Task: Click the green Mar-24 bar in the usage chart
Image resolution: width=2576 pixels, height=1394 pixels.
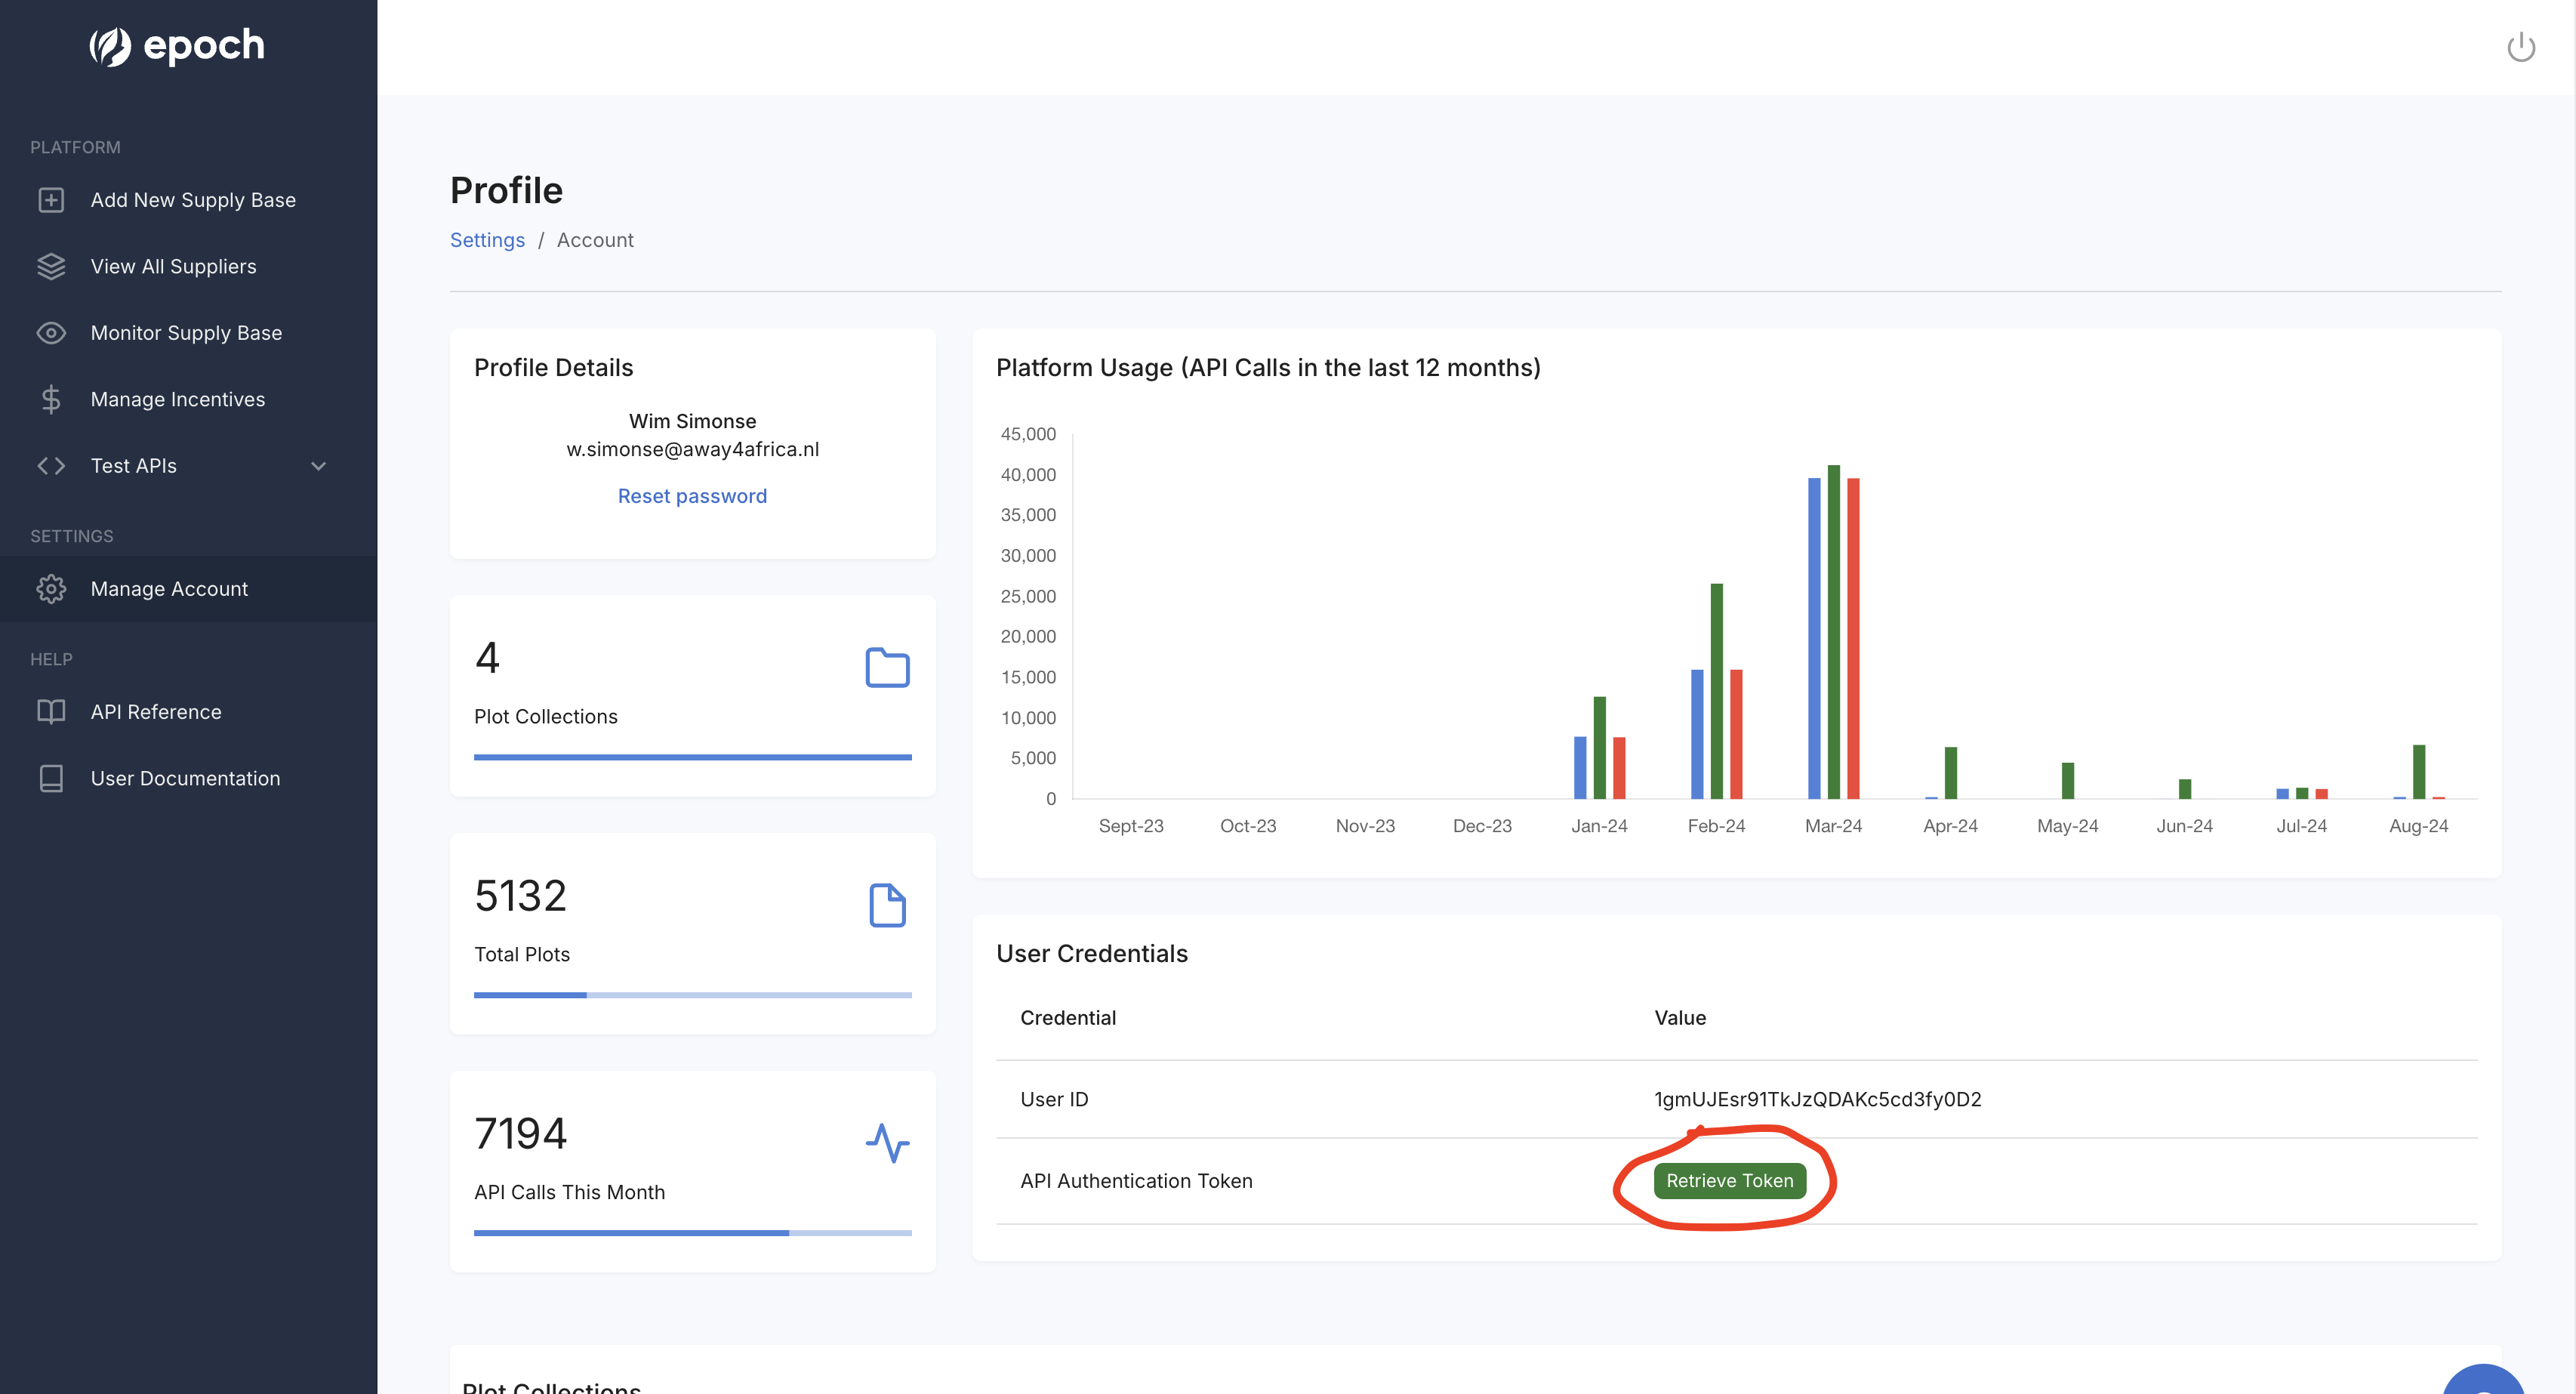Action: (x=1833, y=632)
